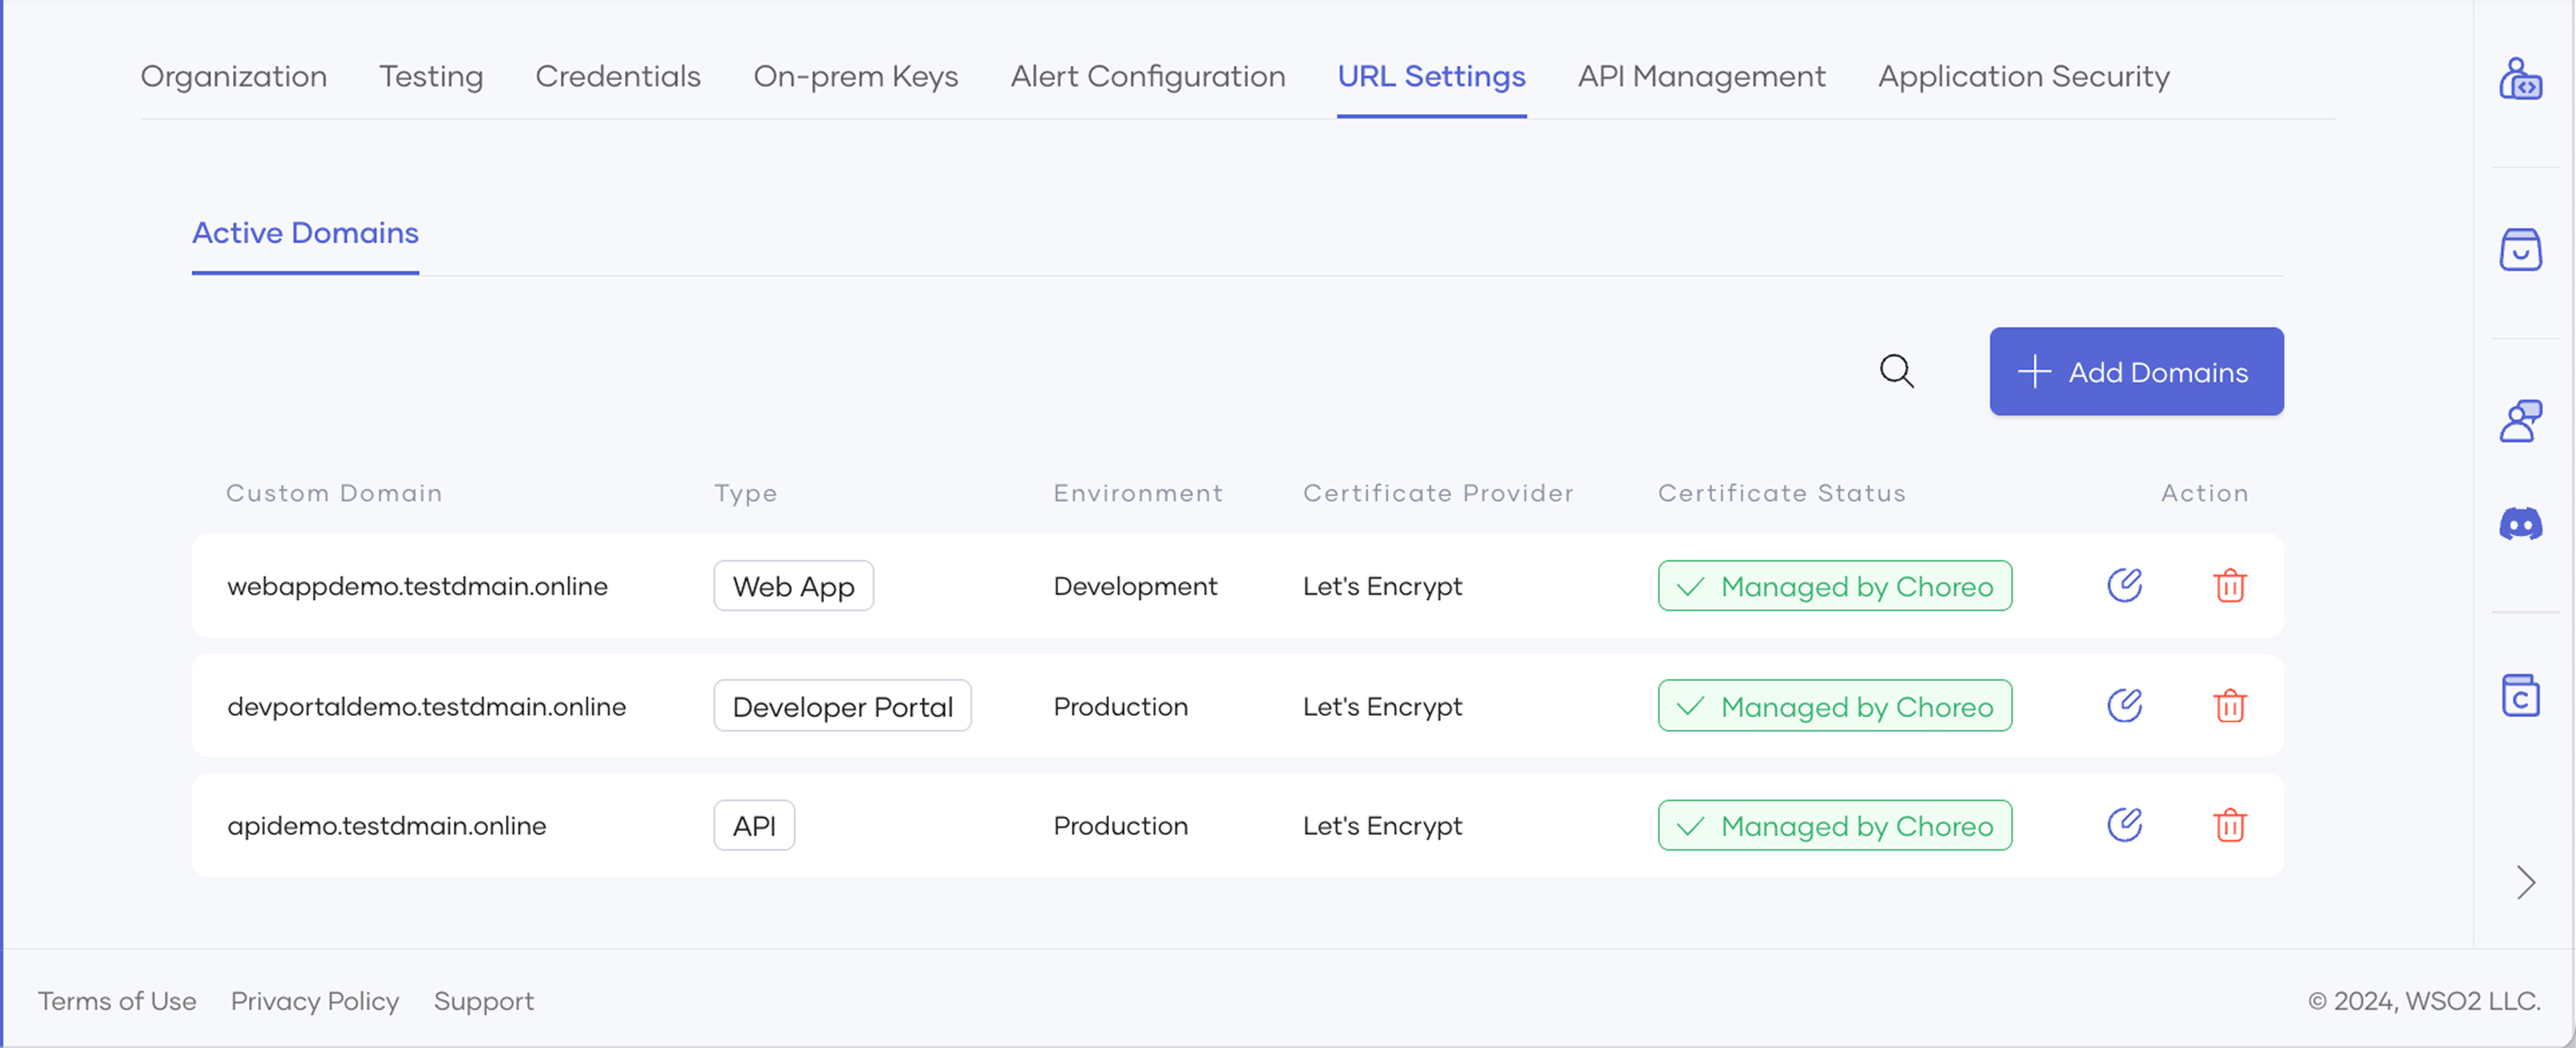Edit the devportaldemo.testdmain.online domain
This screenshot has height=1048, width=2576.
tap(2124, 705)
